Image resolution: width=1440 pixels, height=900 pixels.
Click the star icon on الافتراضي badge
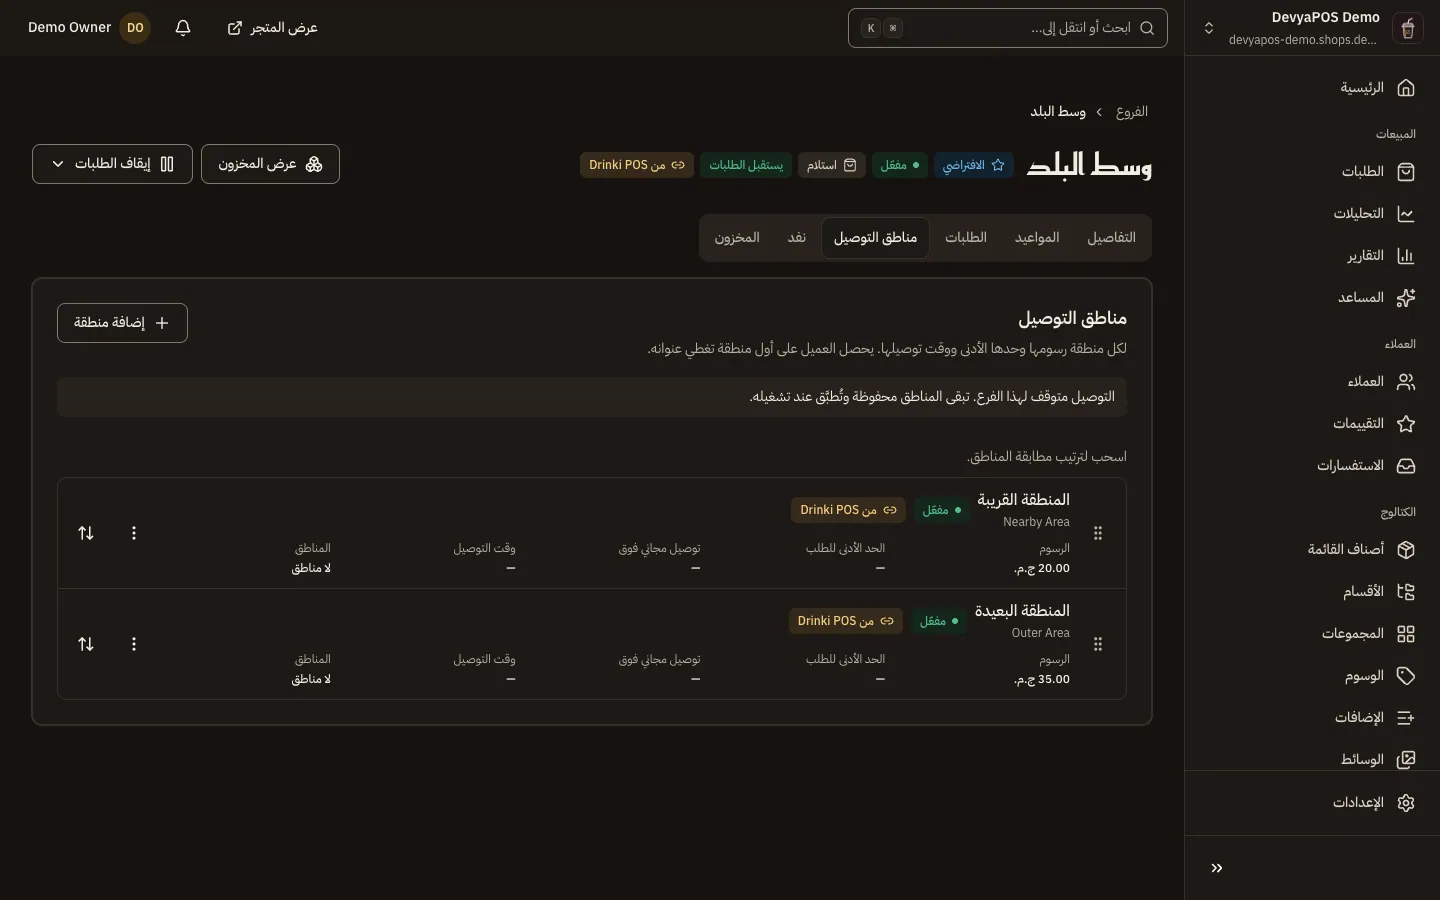[x=998, y=165]
